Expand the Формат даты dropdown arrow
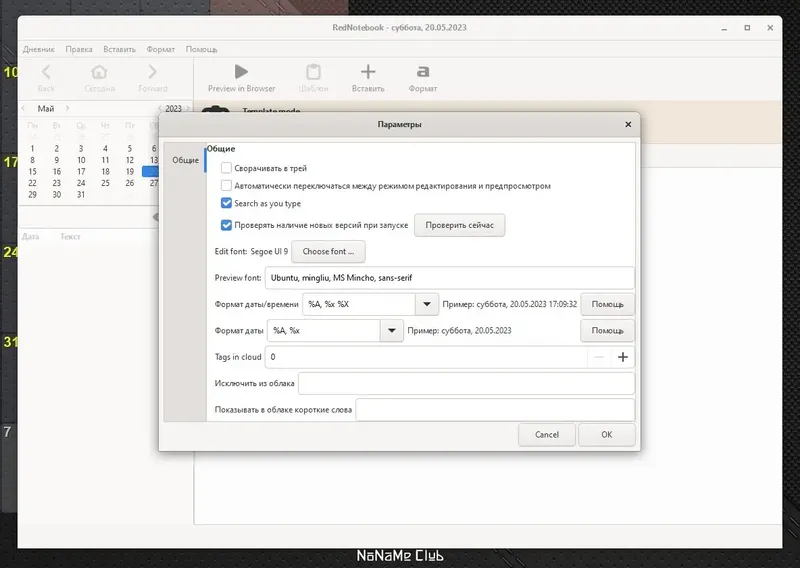Image resolution: width=800 pixels, height=568 pixels. point(391,331)
